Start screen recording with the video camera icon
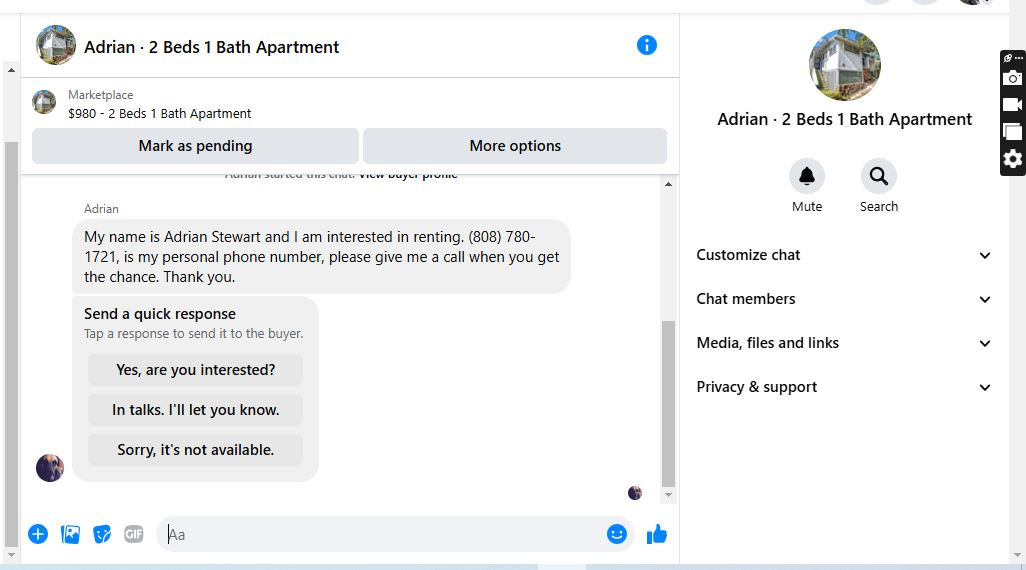 1013,104
